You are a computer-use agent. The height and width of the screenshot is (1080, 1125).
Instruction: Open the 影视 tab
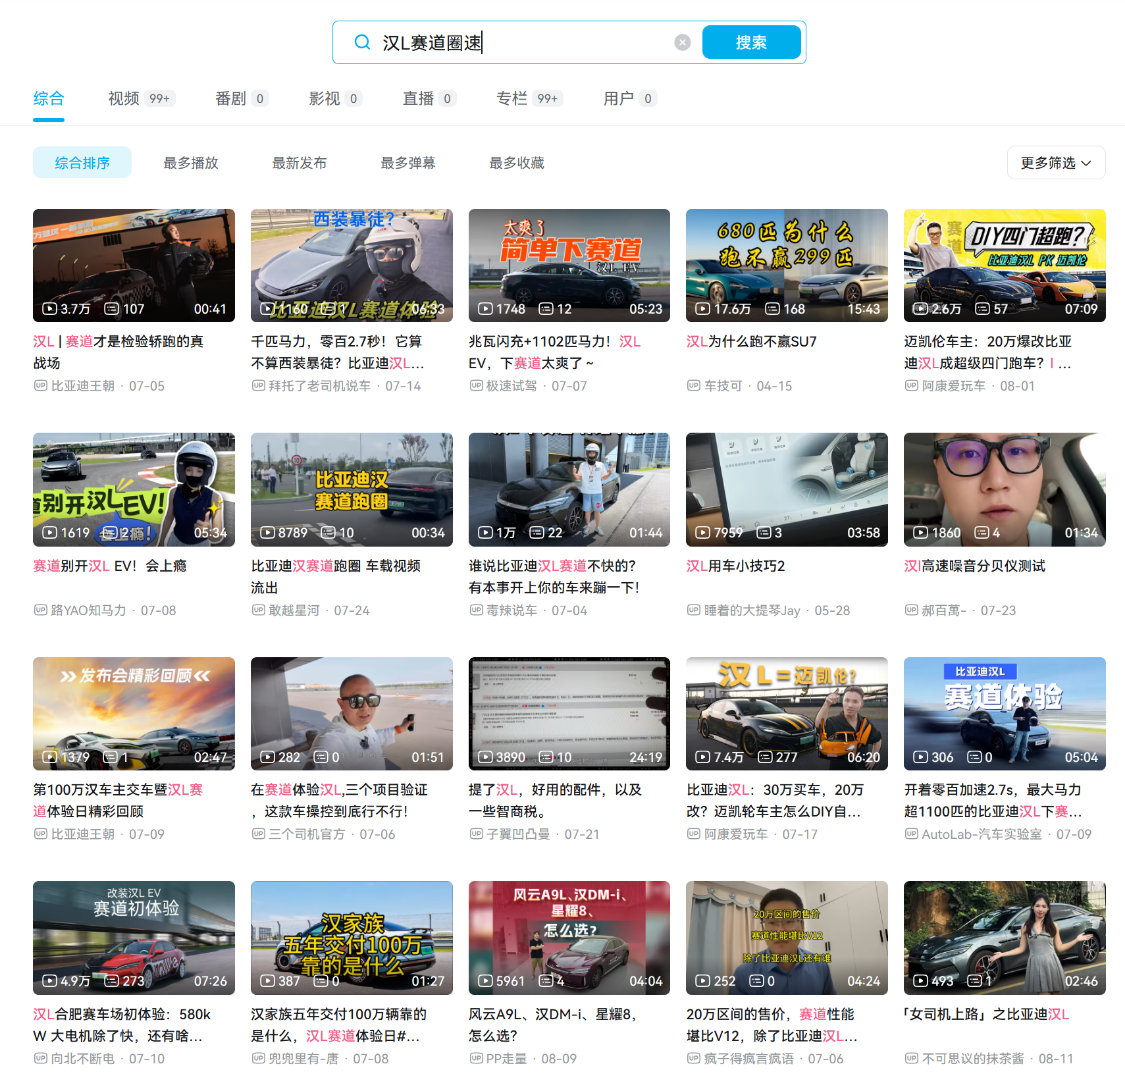point(335,98)
